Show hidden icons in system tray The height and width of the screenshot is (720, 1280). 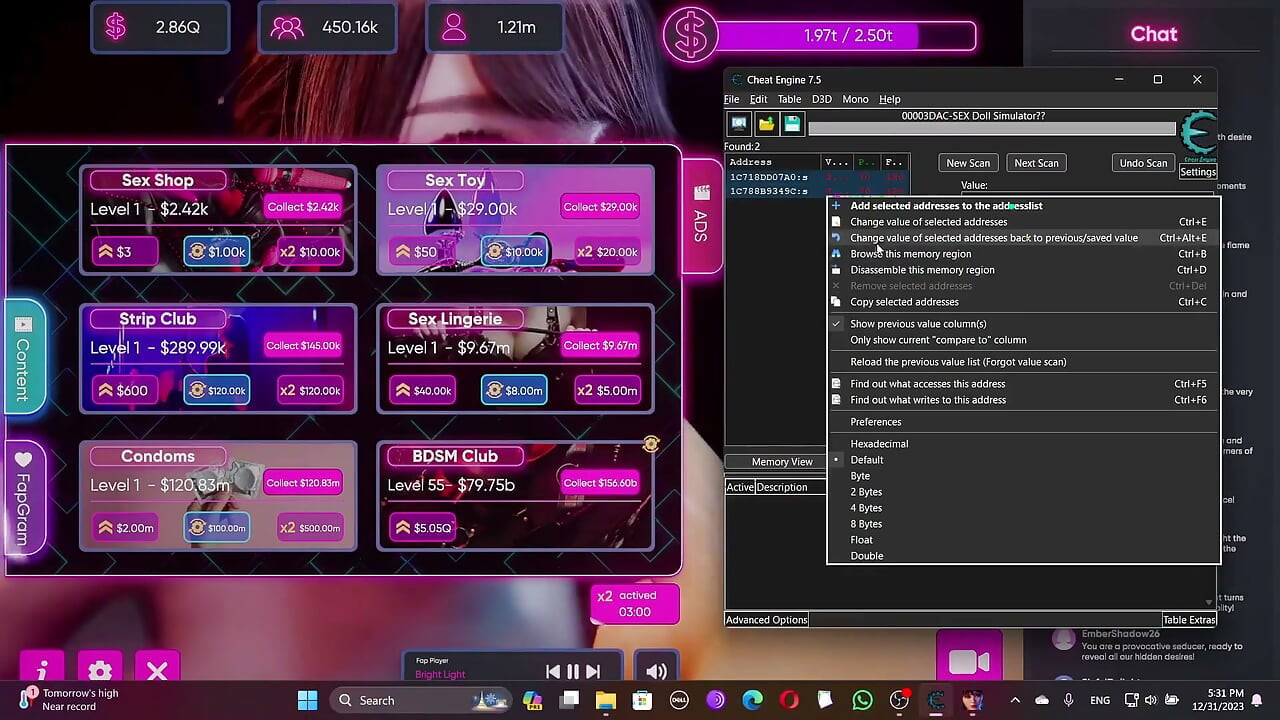pos(1015,700)
